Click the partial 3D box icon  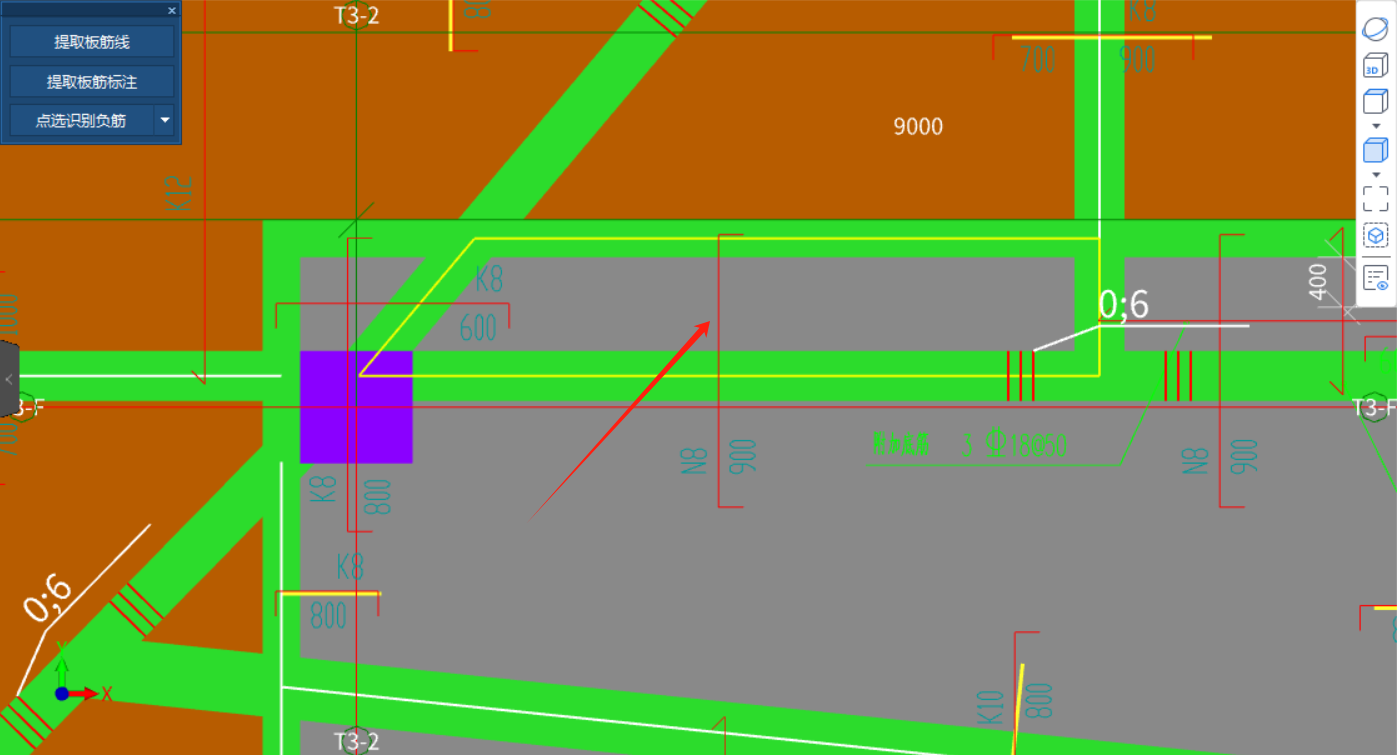click(x=1376, y=236)
